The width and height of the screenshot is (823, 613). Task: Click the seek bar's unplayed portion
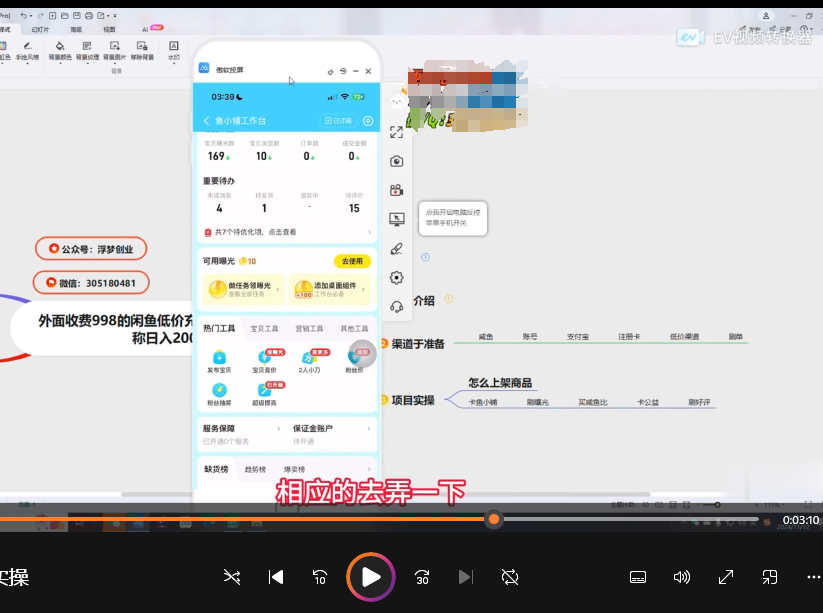pos(630,520)
